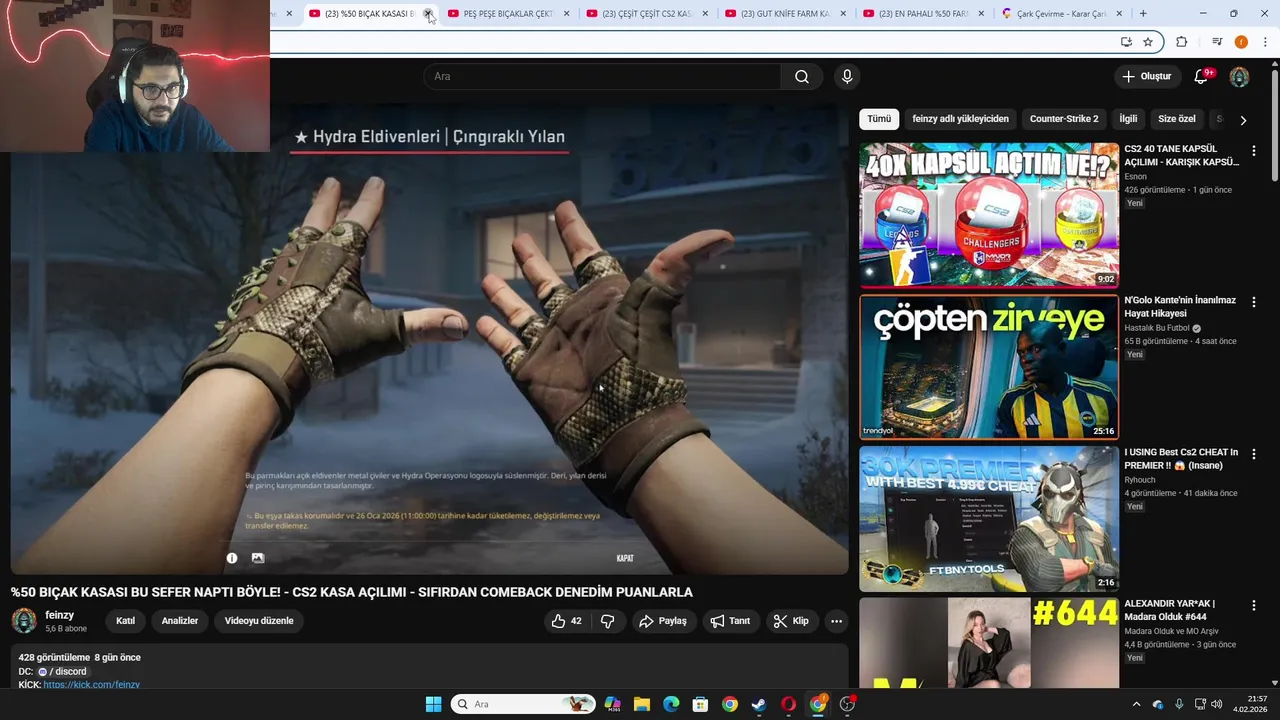Open File Explorer from taskbar

[x=642, y=704]
